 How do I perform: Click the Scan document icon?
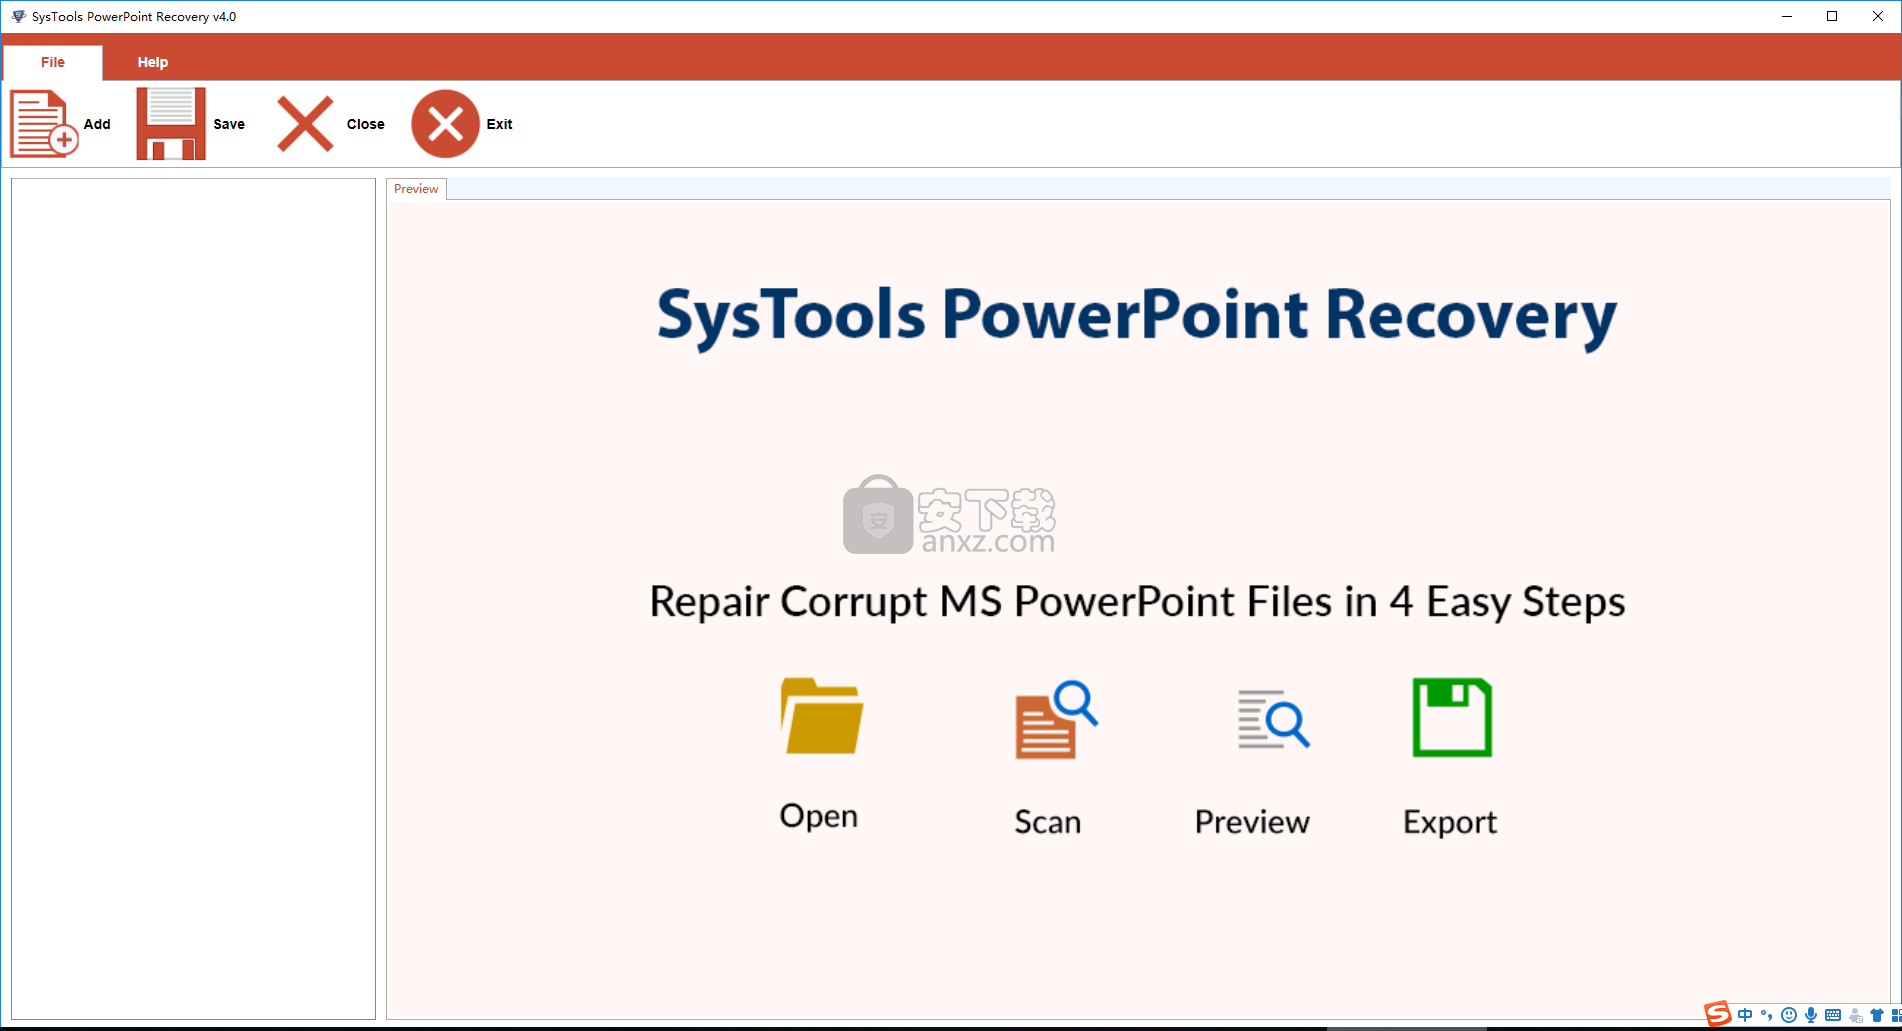tap(1056, 720)
